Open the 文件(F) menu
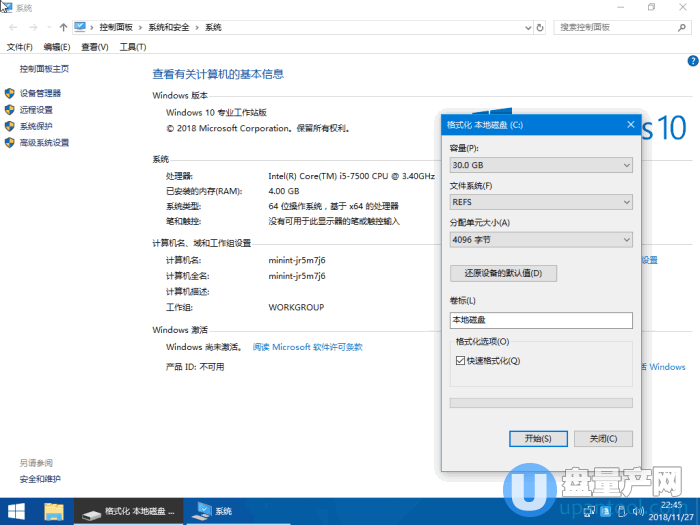The height and width of the screenshot is (525, 700). 20,47
